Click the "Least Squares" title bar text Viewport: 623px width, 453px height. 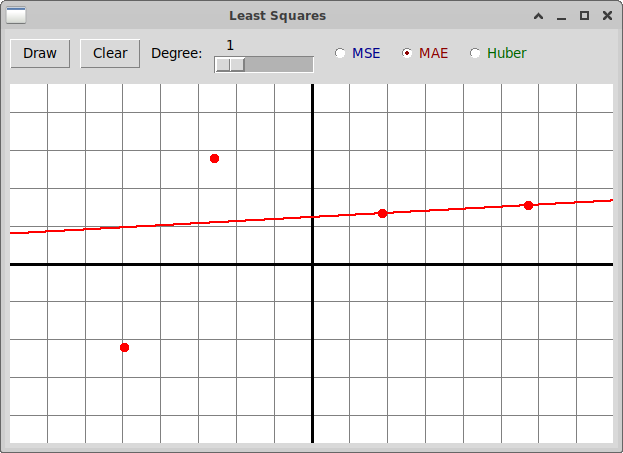[x=277, y=15]
